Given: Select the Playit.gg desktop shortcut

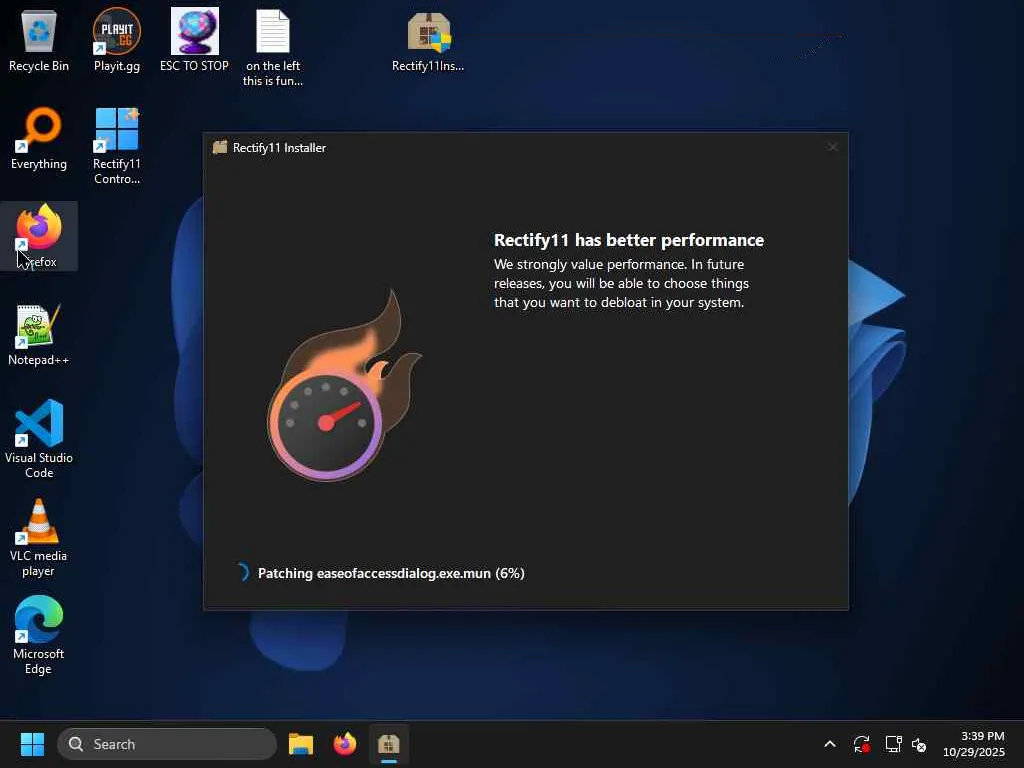Looking at the screenshot, I should tap(116, 40).
